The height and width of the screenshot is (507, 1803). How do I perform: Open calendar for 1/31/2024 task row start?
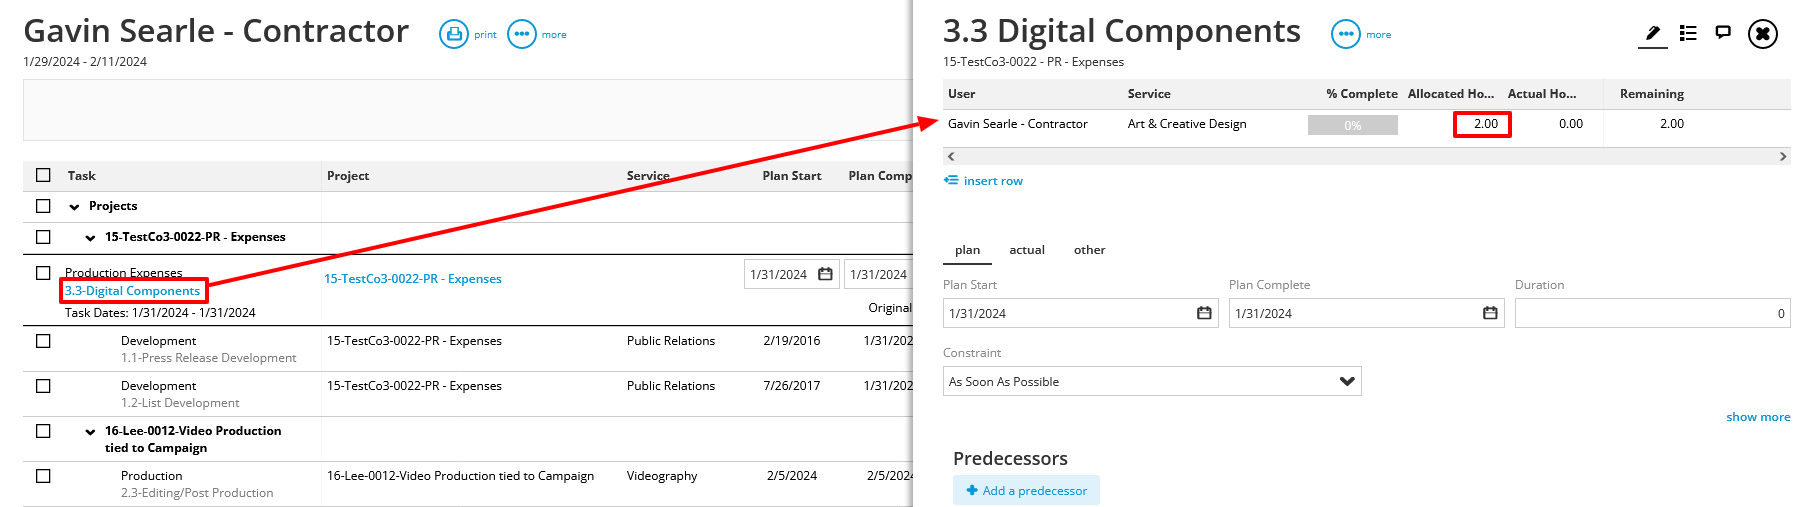click(825, 274)
